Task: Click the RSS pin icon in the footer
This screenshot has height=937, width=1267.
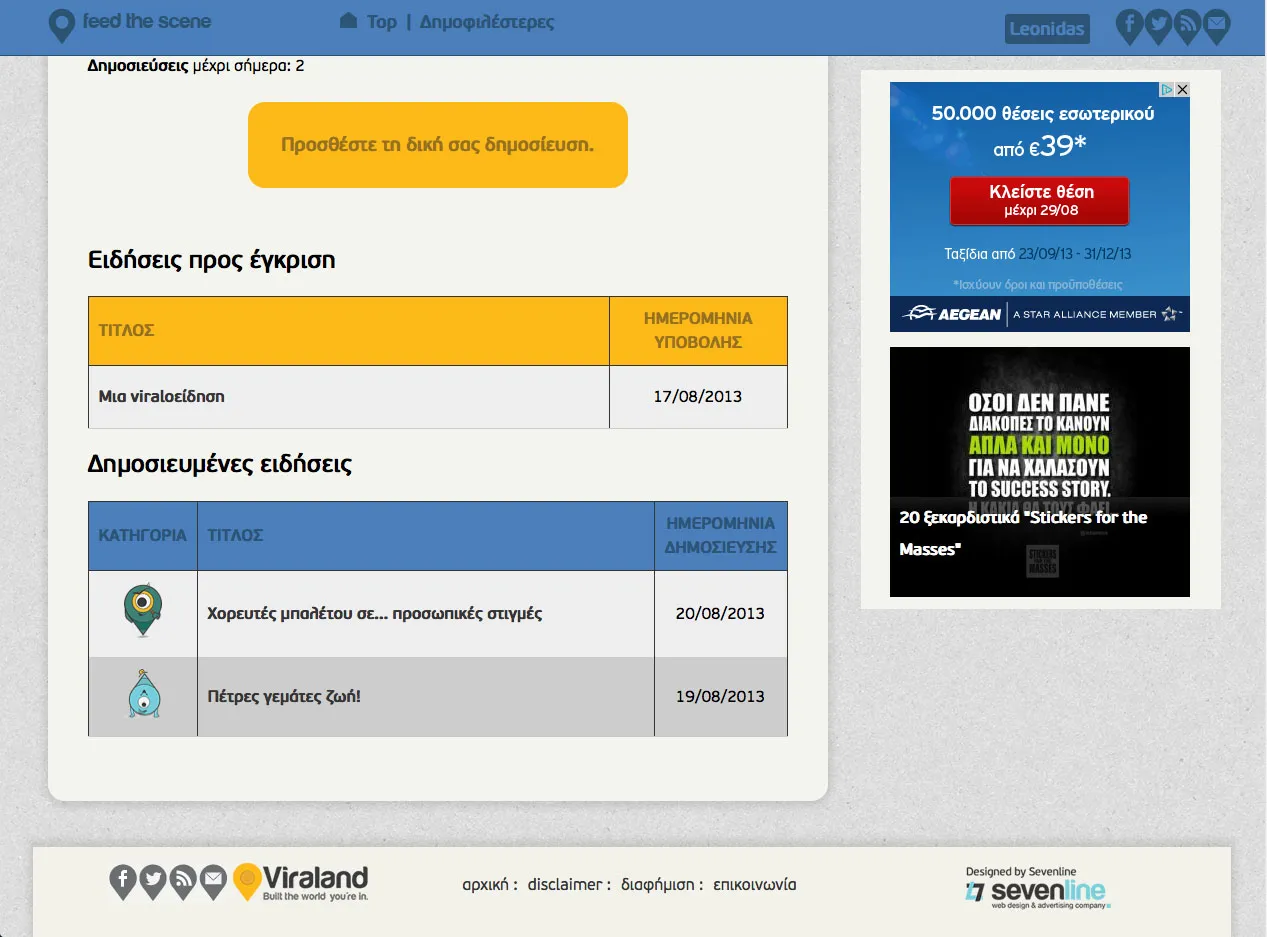Action: click(183, 882)
